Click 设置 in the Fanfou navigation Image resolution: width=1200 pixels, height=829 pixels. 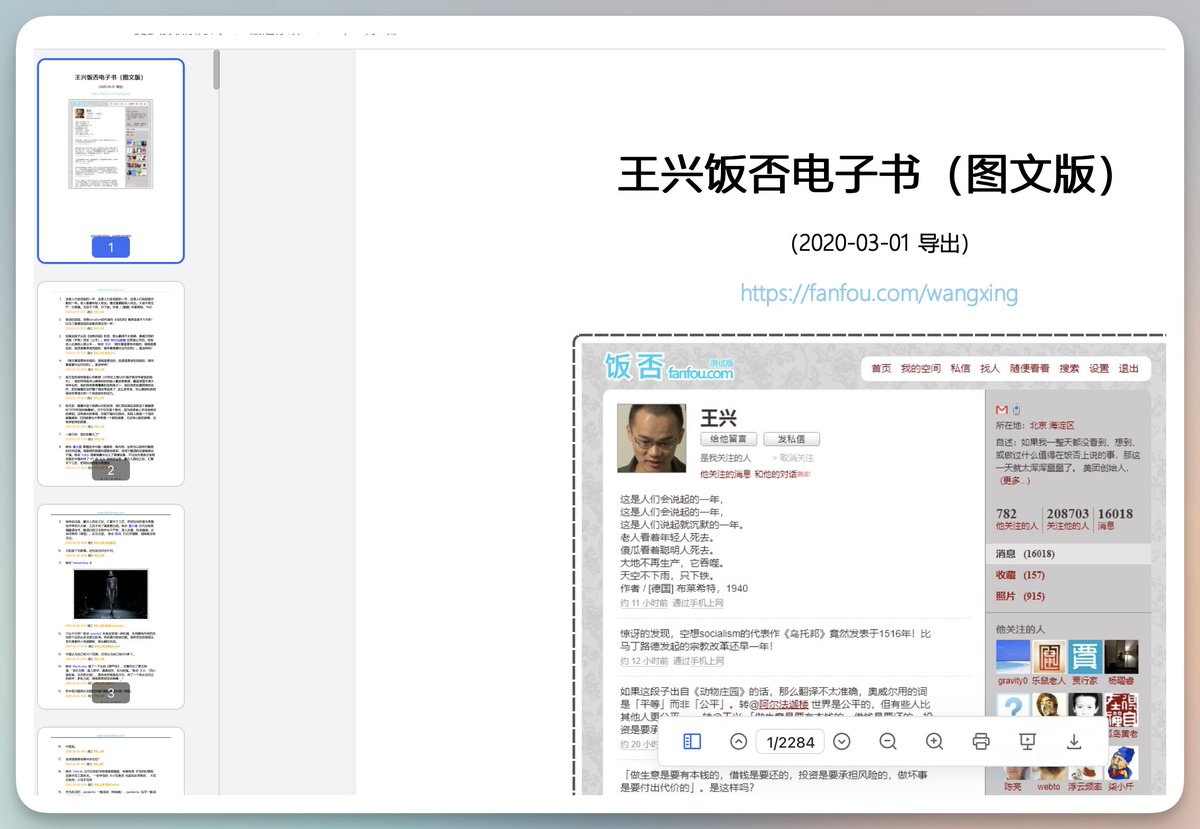tap(1099, 369)
